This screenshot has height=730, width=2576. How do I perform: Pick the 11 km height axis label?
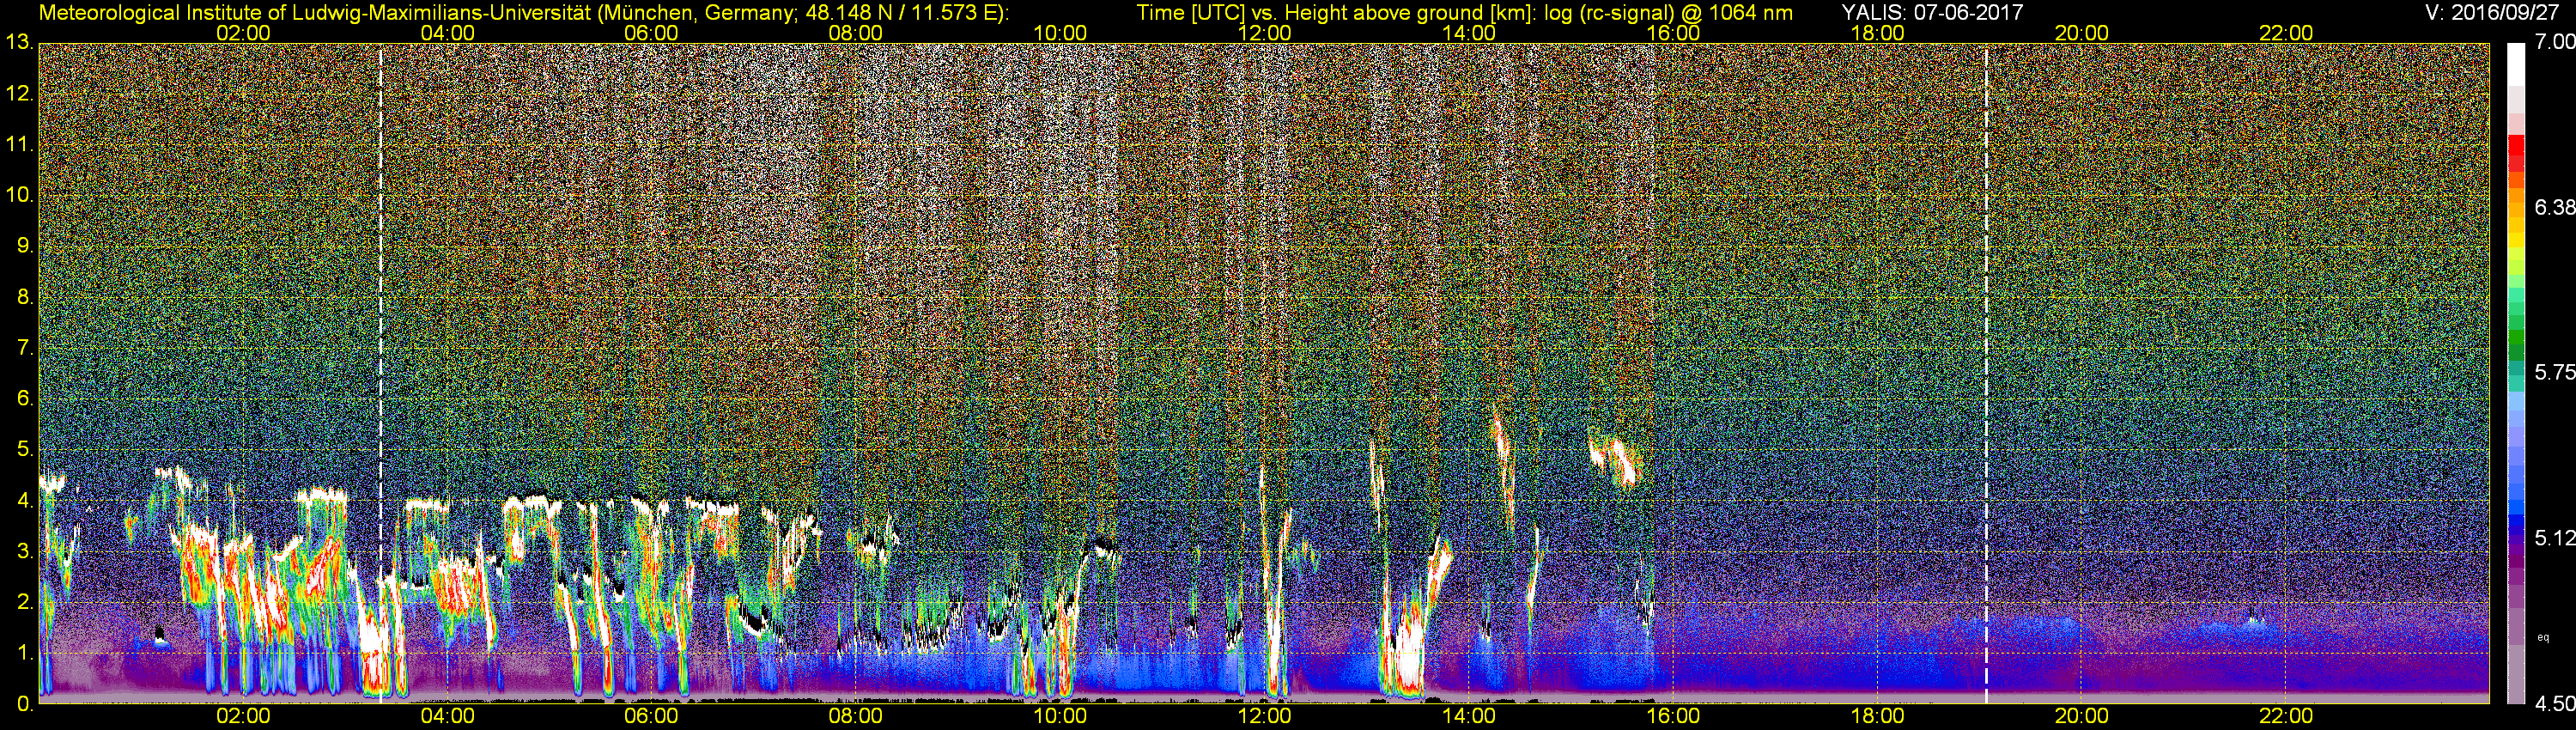[x=18, y=145]
